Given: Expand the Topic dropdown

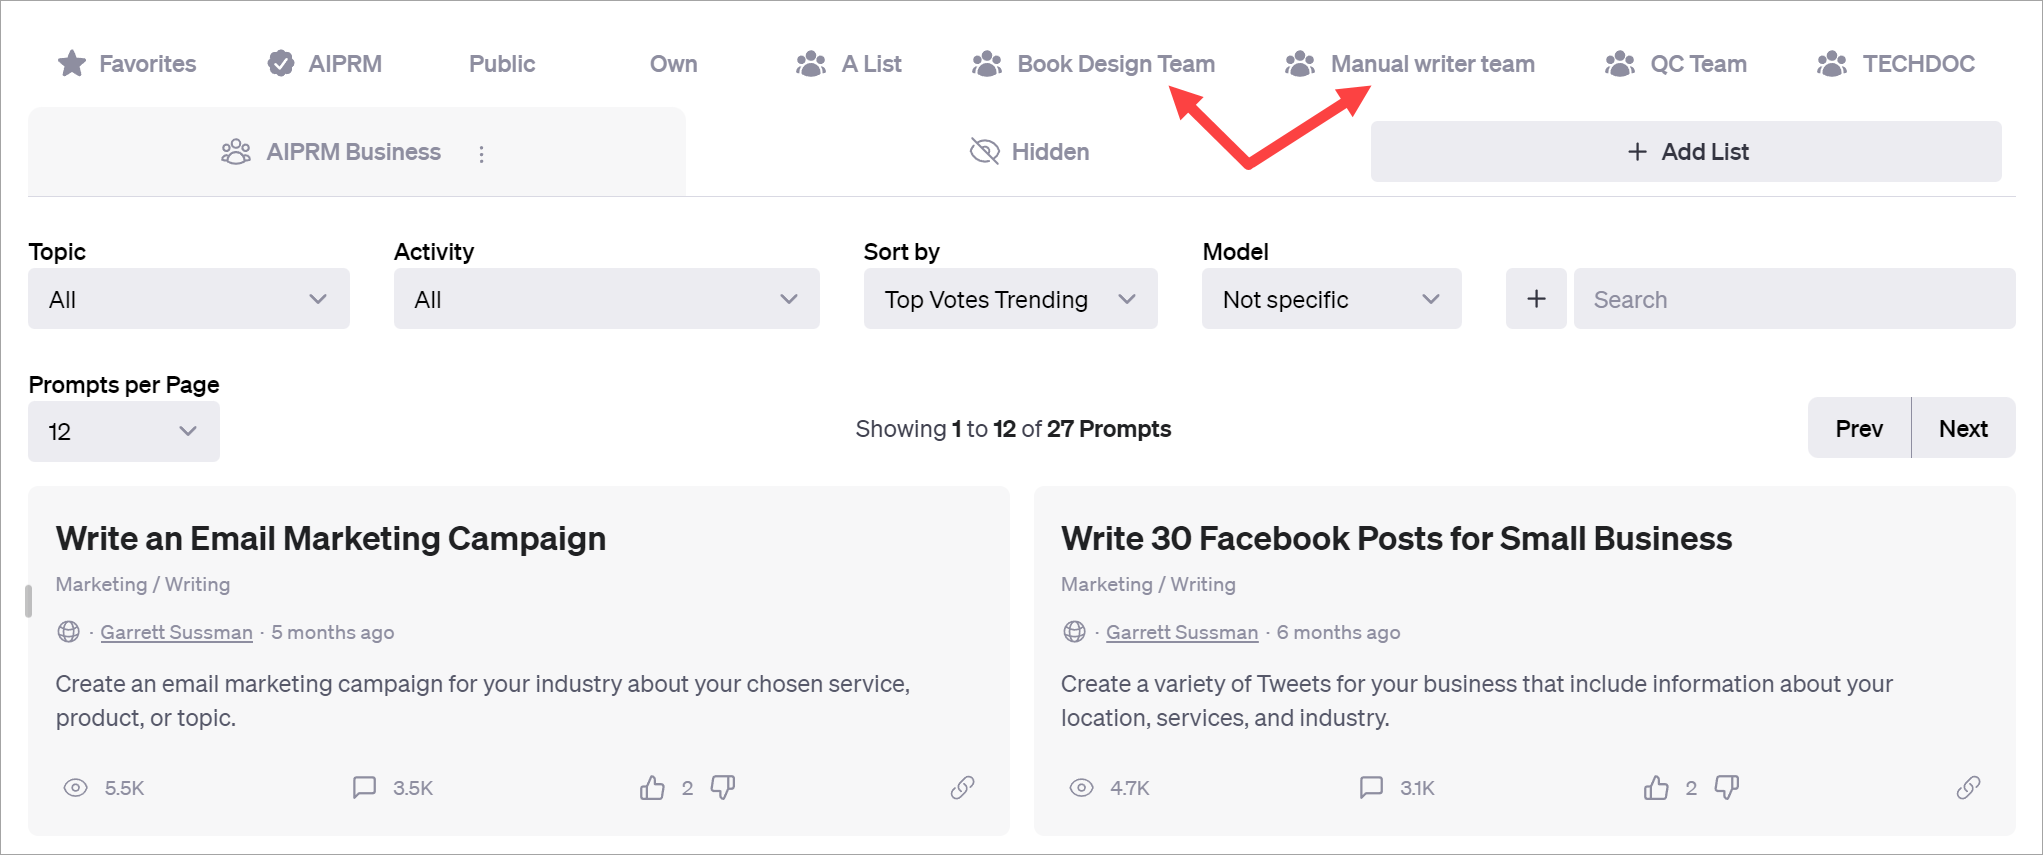Looking at the screenshot, I should (x=189, y=299).
